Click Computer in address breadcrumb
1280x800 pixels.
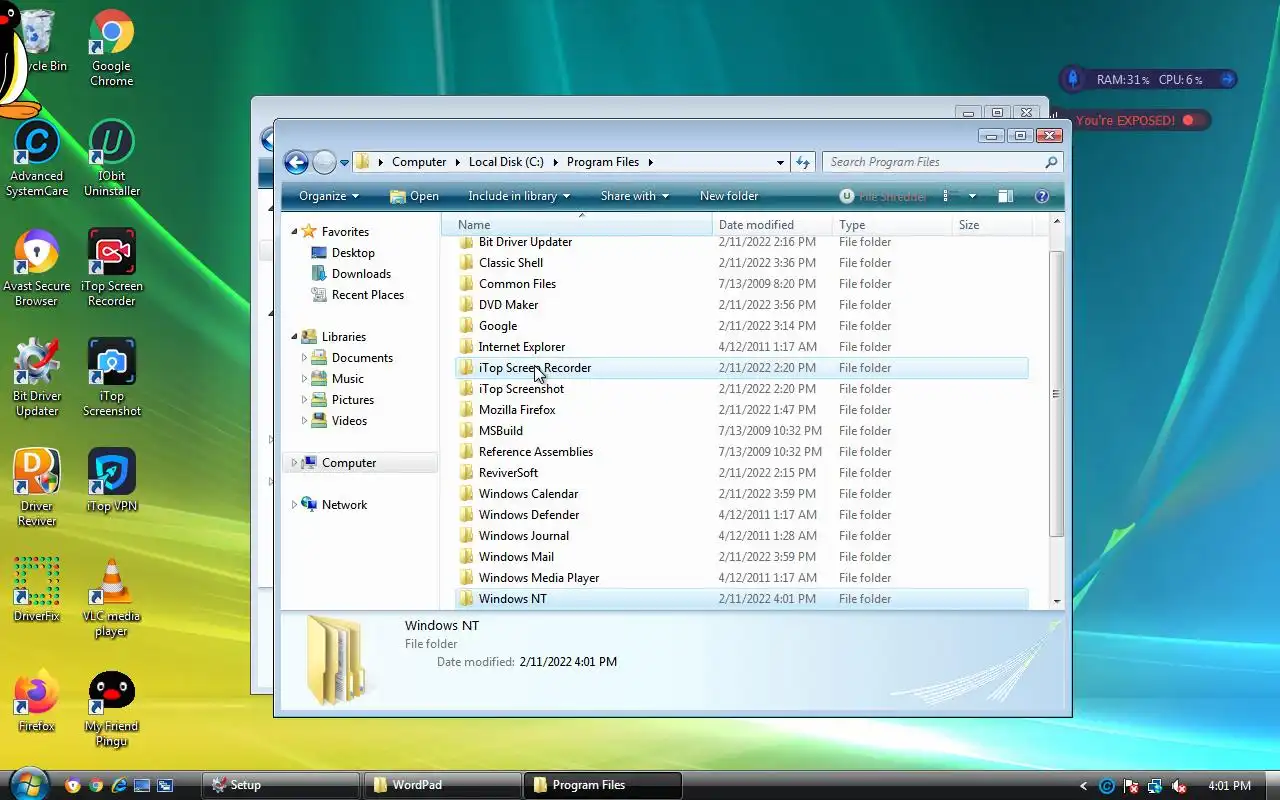point(419,162)
